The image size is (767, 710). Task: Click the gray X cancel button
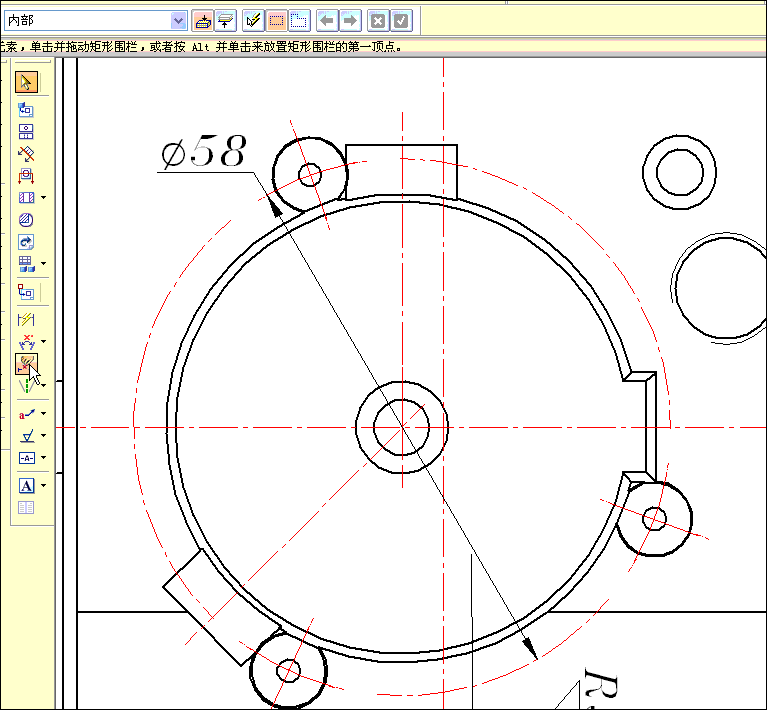click(378, 21)
